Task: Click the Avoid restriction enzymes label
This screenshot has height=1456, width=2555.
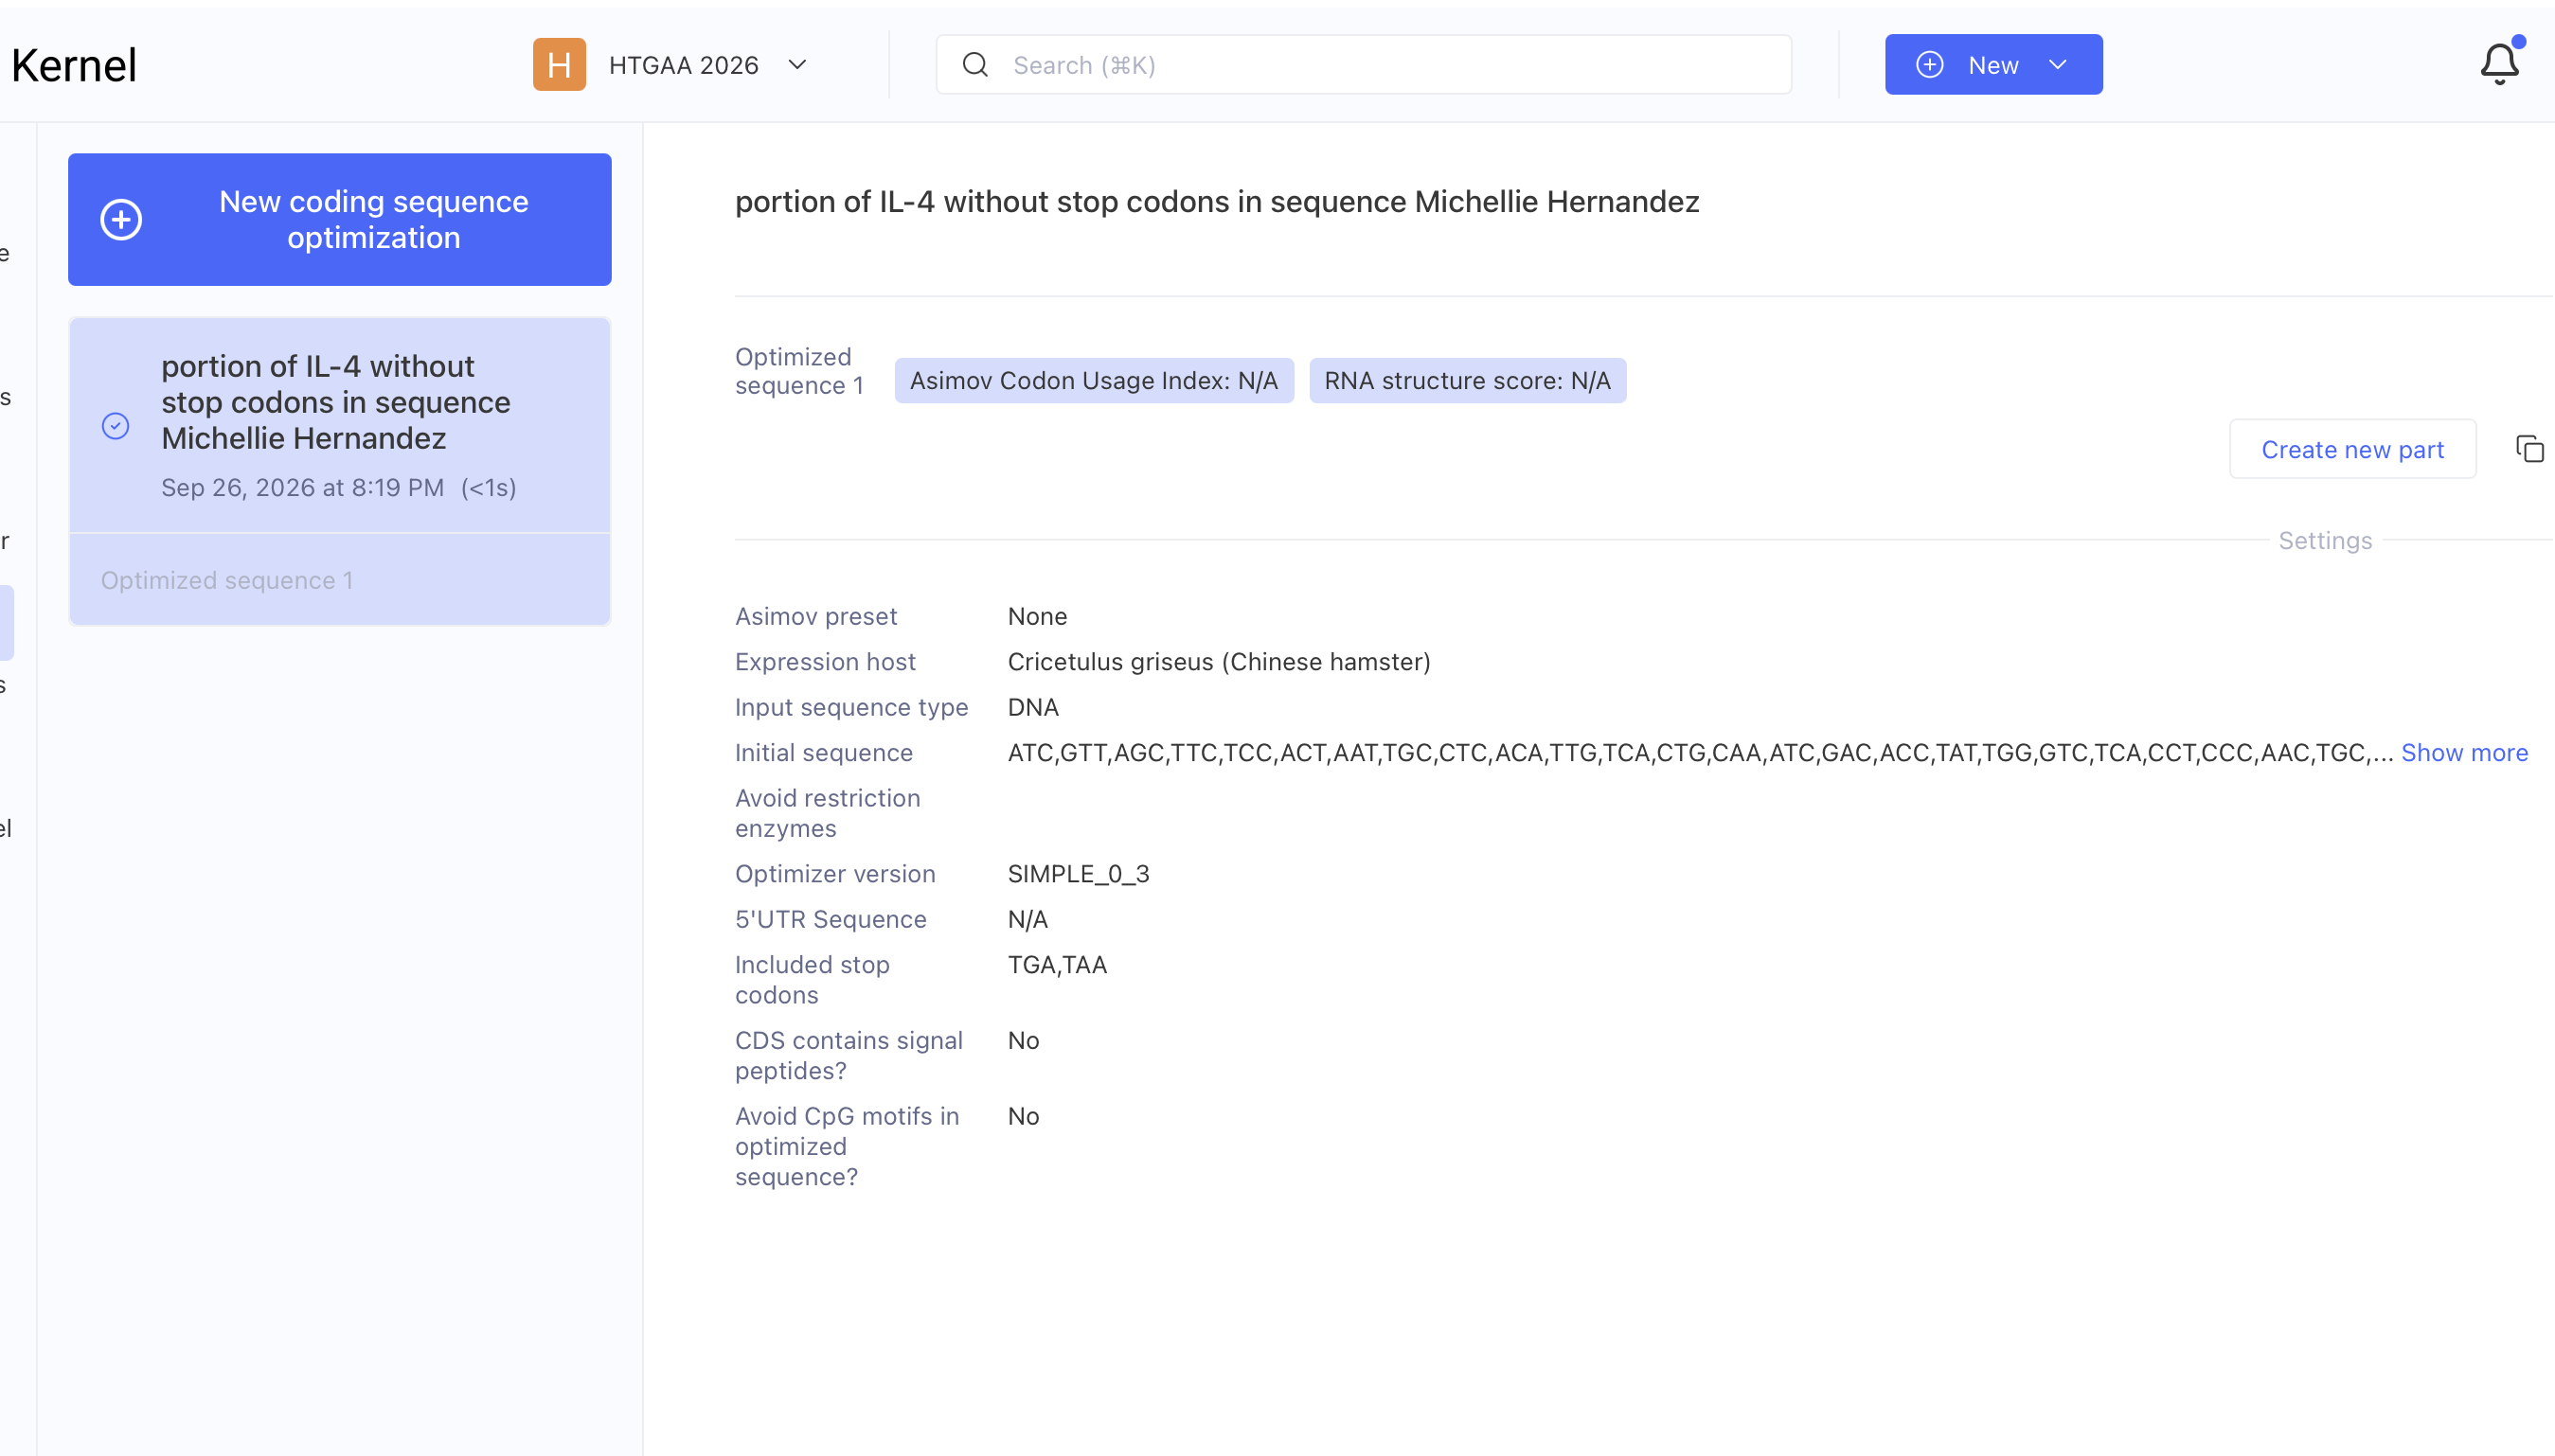Action: 828,813
